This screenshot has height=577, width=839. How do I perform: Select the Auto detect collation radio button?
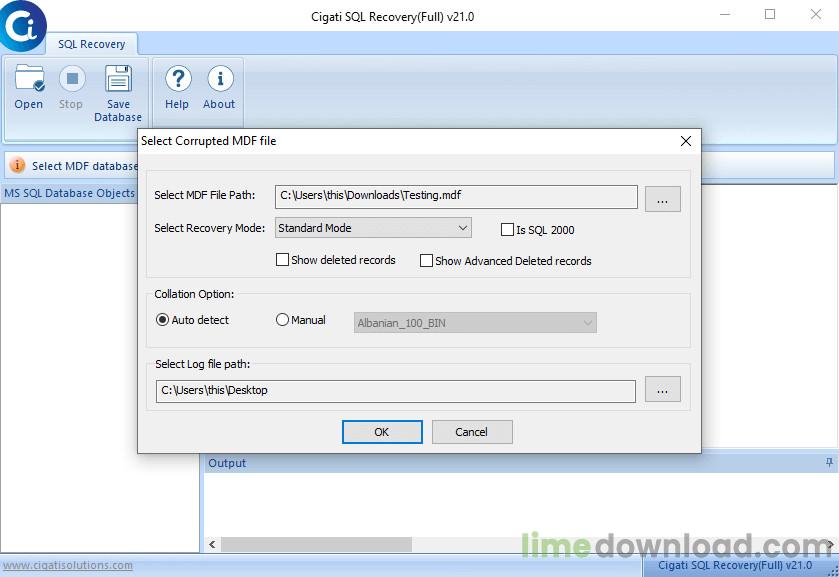(162, 320)
